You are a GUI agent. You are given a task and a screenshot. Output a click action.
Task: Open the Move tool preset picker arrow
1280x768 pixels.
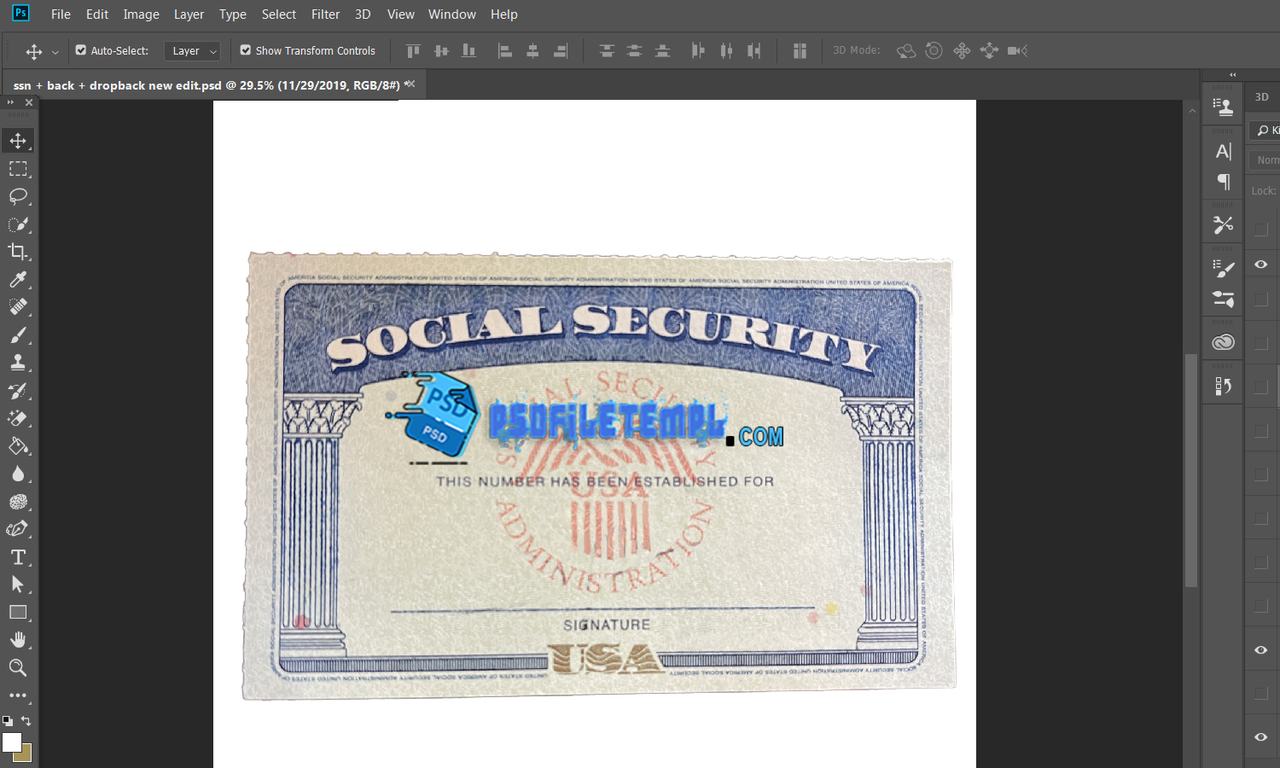tap(55, 51)
